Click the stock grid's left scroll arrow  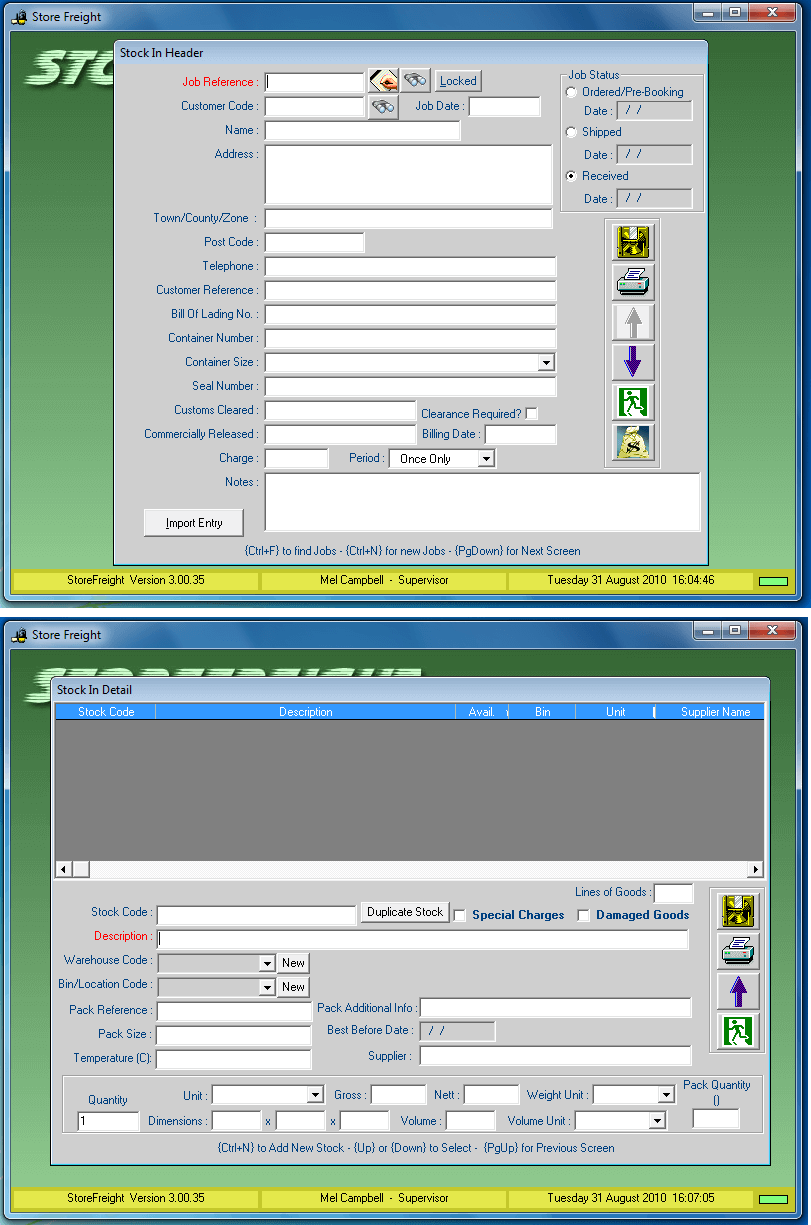(63, 870)
